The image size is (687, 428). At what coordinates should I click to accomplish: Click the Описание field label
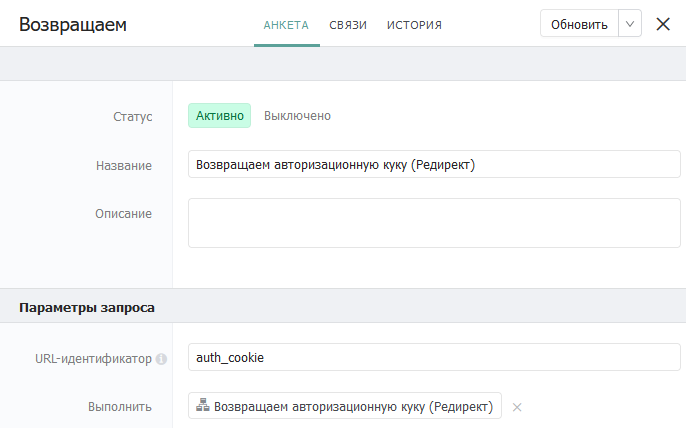coord(124,214)
